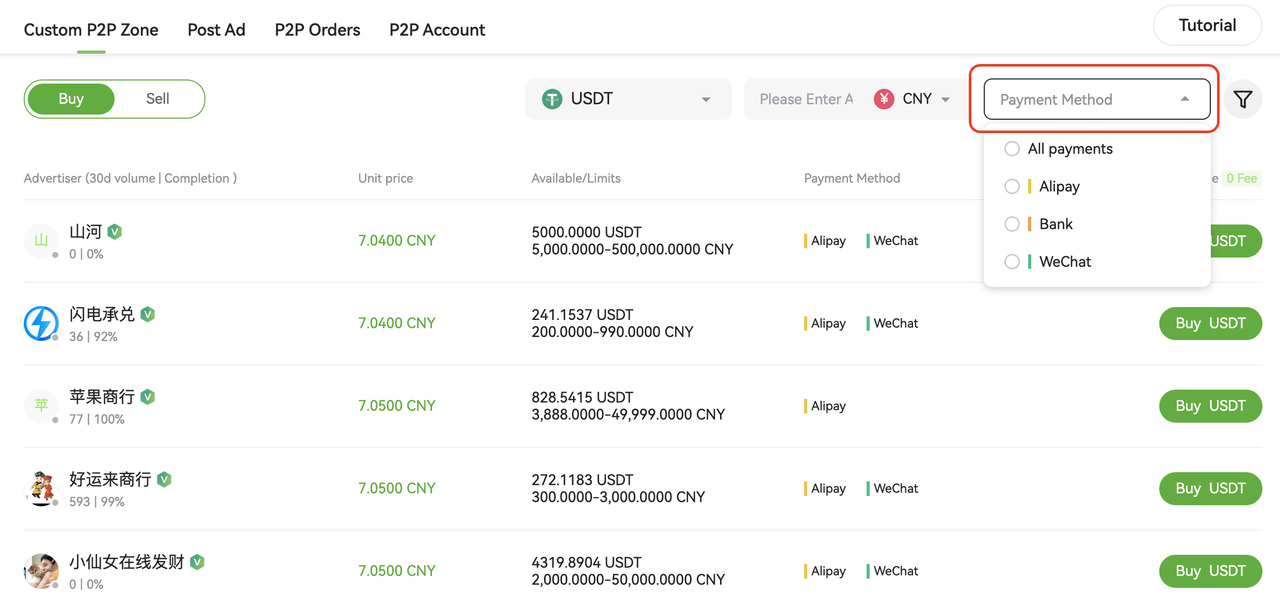Go to the Post Ad tab
The height and width of the screenshot is (610, 1280).
tap(216, 30)
